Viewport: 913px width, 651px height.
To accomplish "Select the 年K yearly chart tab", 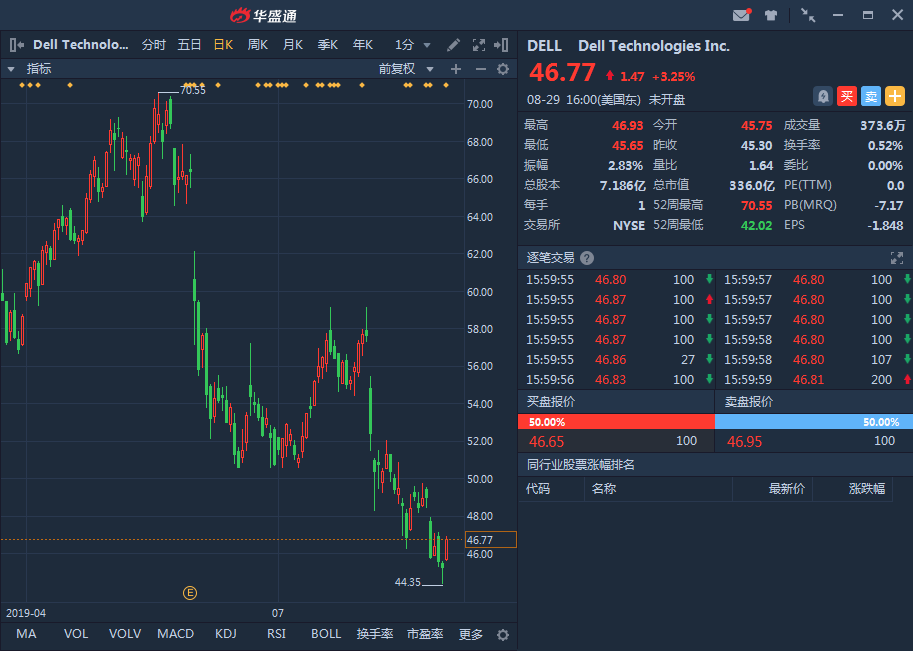I will (x=362, y=45).
